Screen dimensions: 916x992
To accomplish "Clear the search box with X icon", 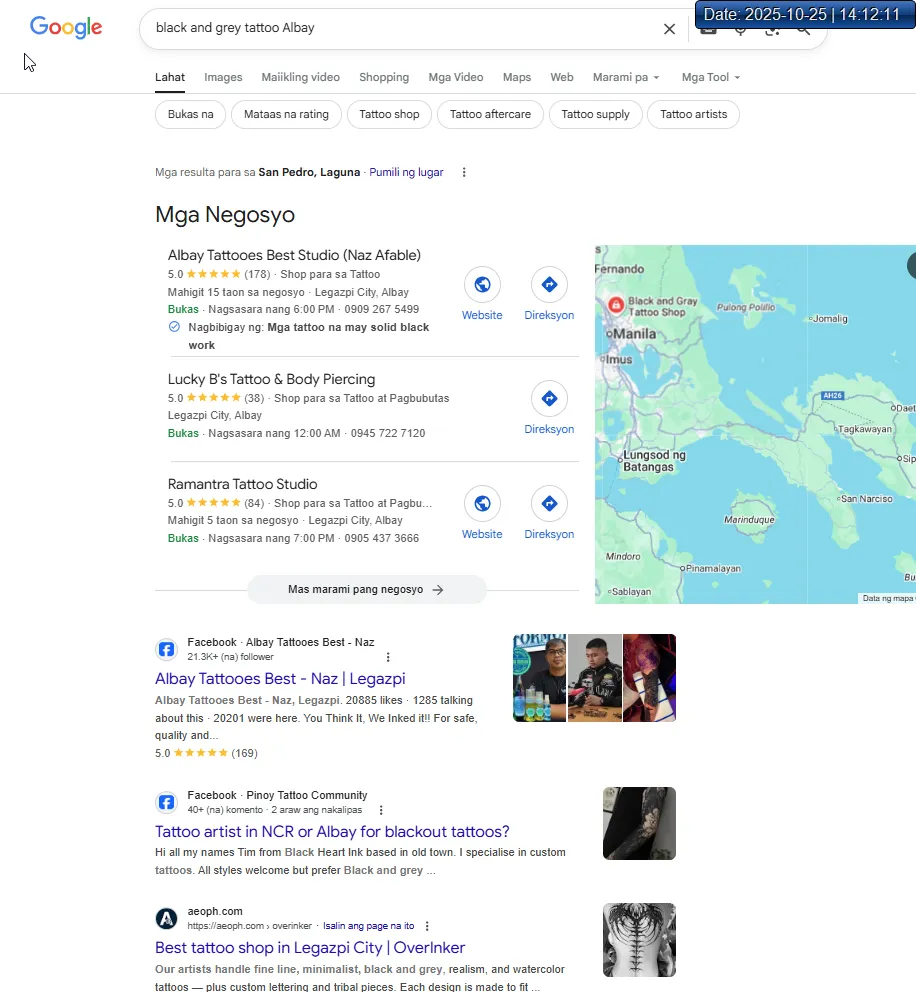I will tap(669, 29).
